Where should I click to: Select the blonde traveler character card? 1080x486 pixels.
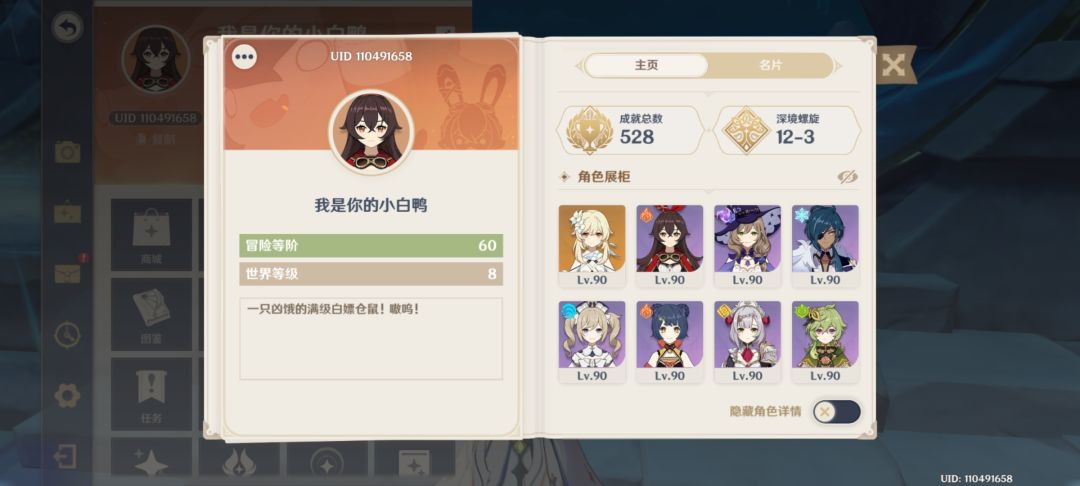pos(592,246)
